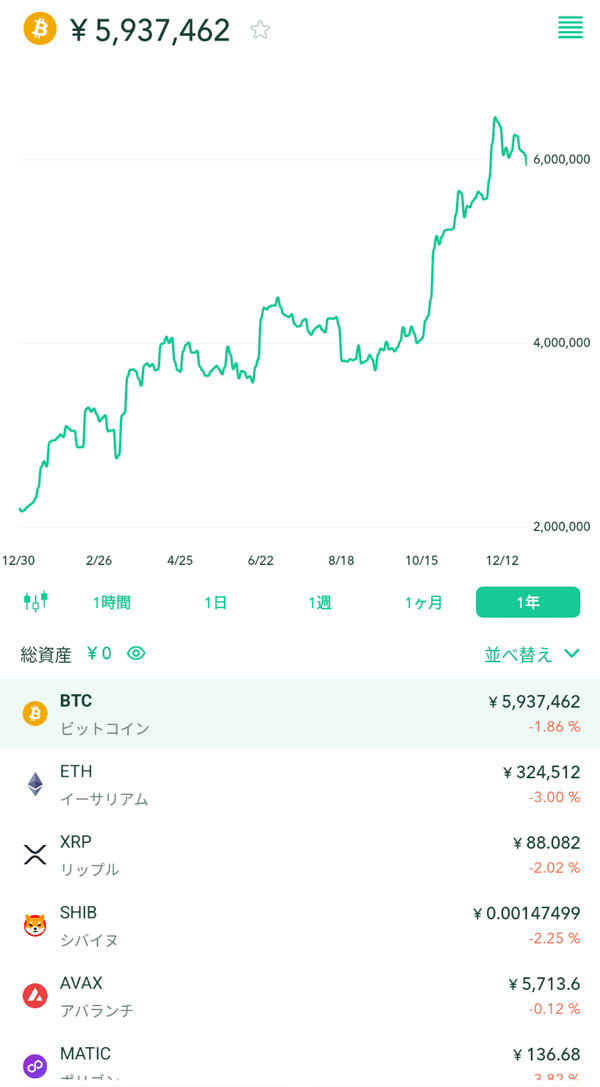Switch chart to 1週 range

point(319,603)
